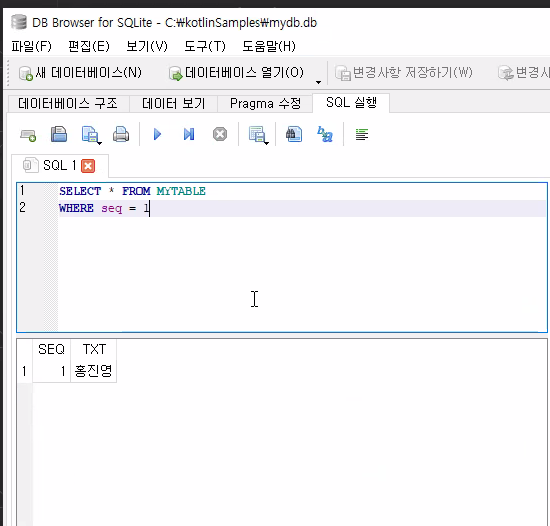
Task: Open the 도구(T) menu
Action: click(205, 46)
